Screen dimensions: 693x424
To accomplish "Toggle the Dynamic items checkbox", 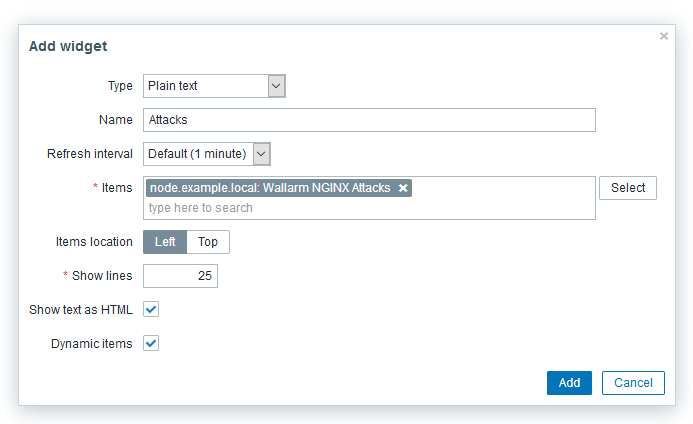I will 151,344.
